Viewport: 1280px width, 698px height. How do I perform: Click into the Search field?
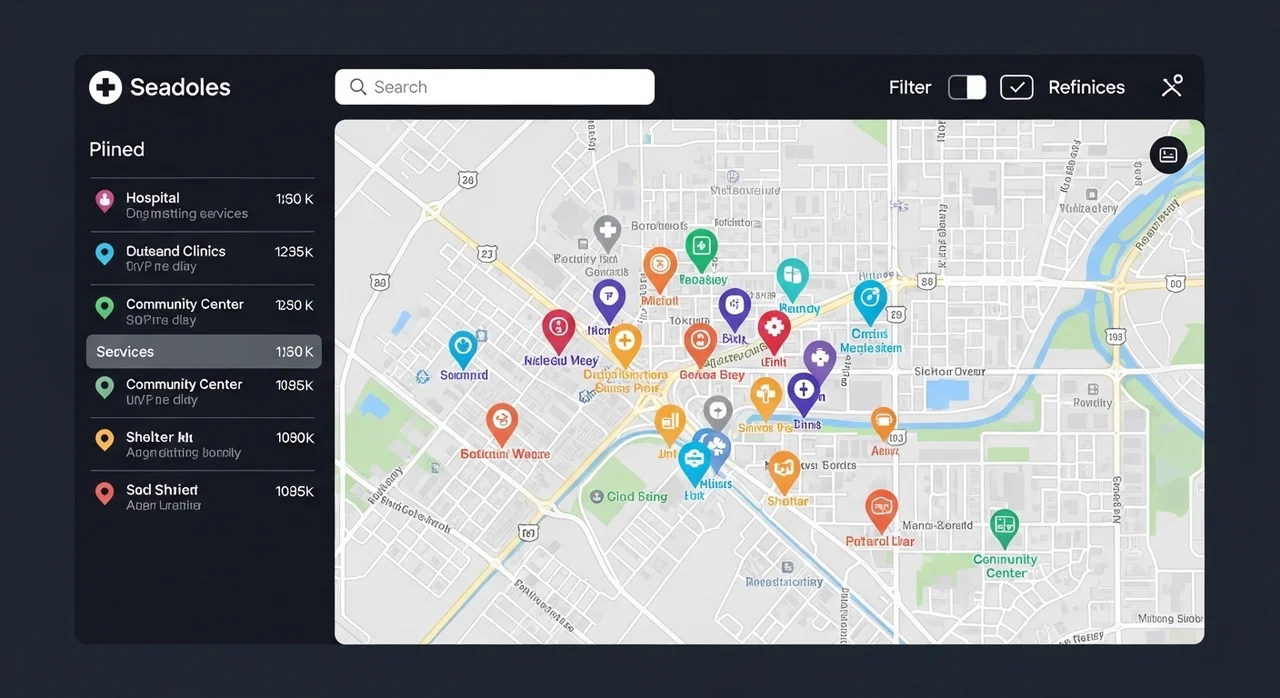pyautogui.click(x=494, y=87)
